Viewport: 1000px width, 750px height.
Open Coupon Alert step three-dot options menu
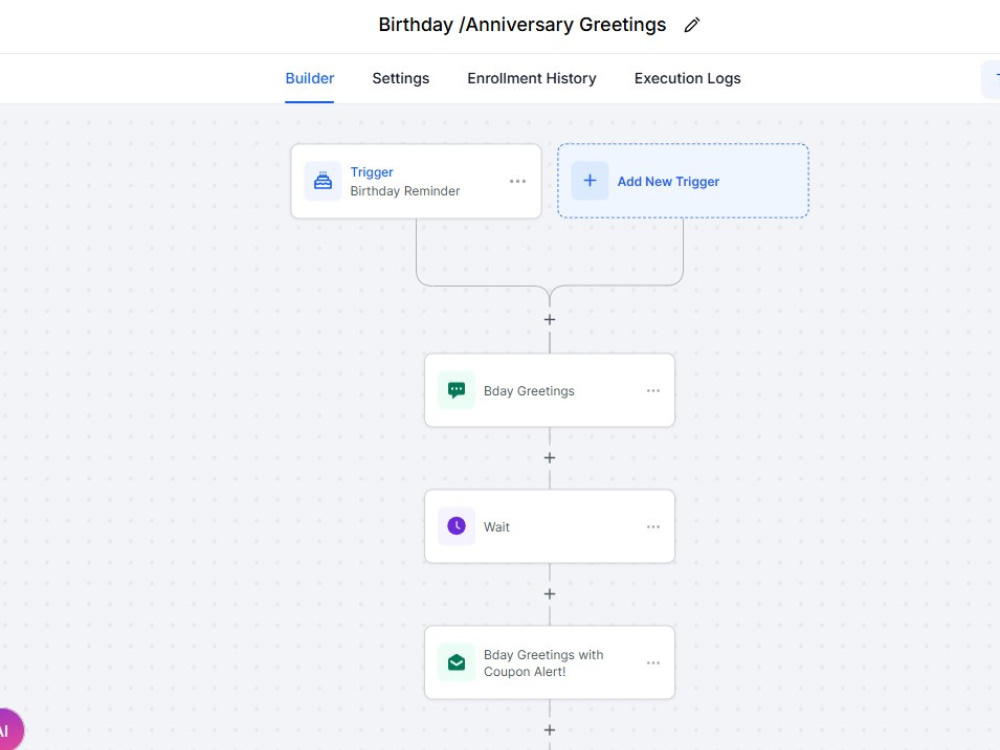[653, 663]
